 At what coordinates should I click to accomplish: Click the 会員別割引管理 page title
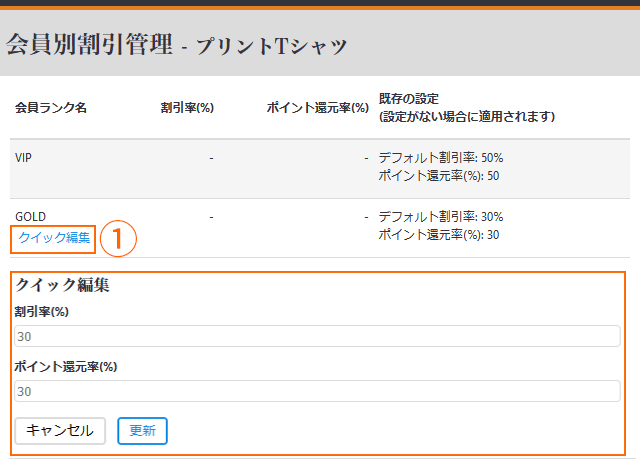tap(90, 45)
